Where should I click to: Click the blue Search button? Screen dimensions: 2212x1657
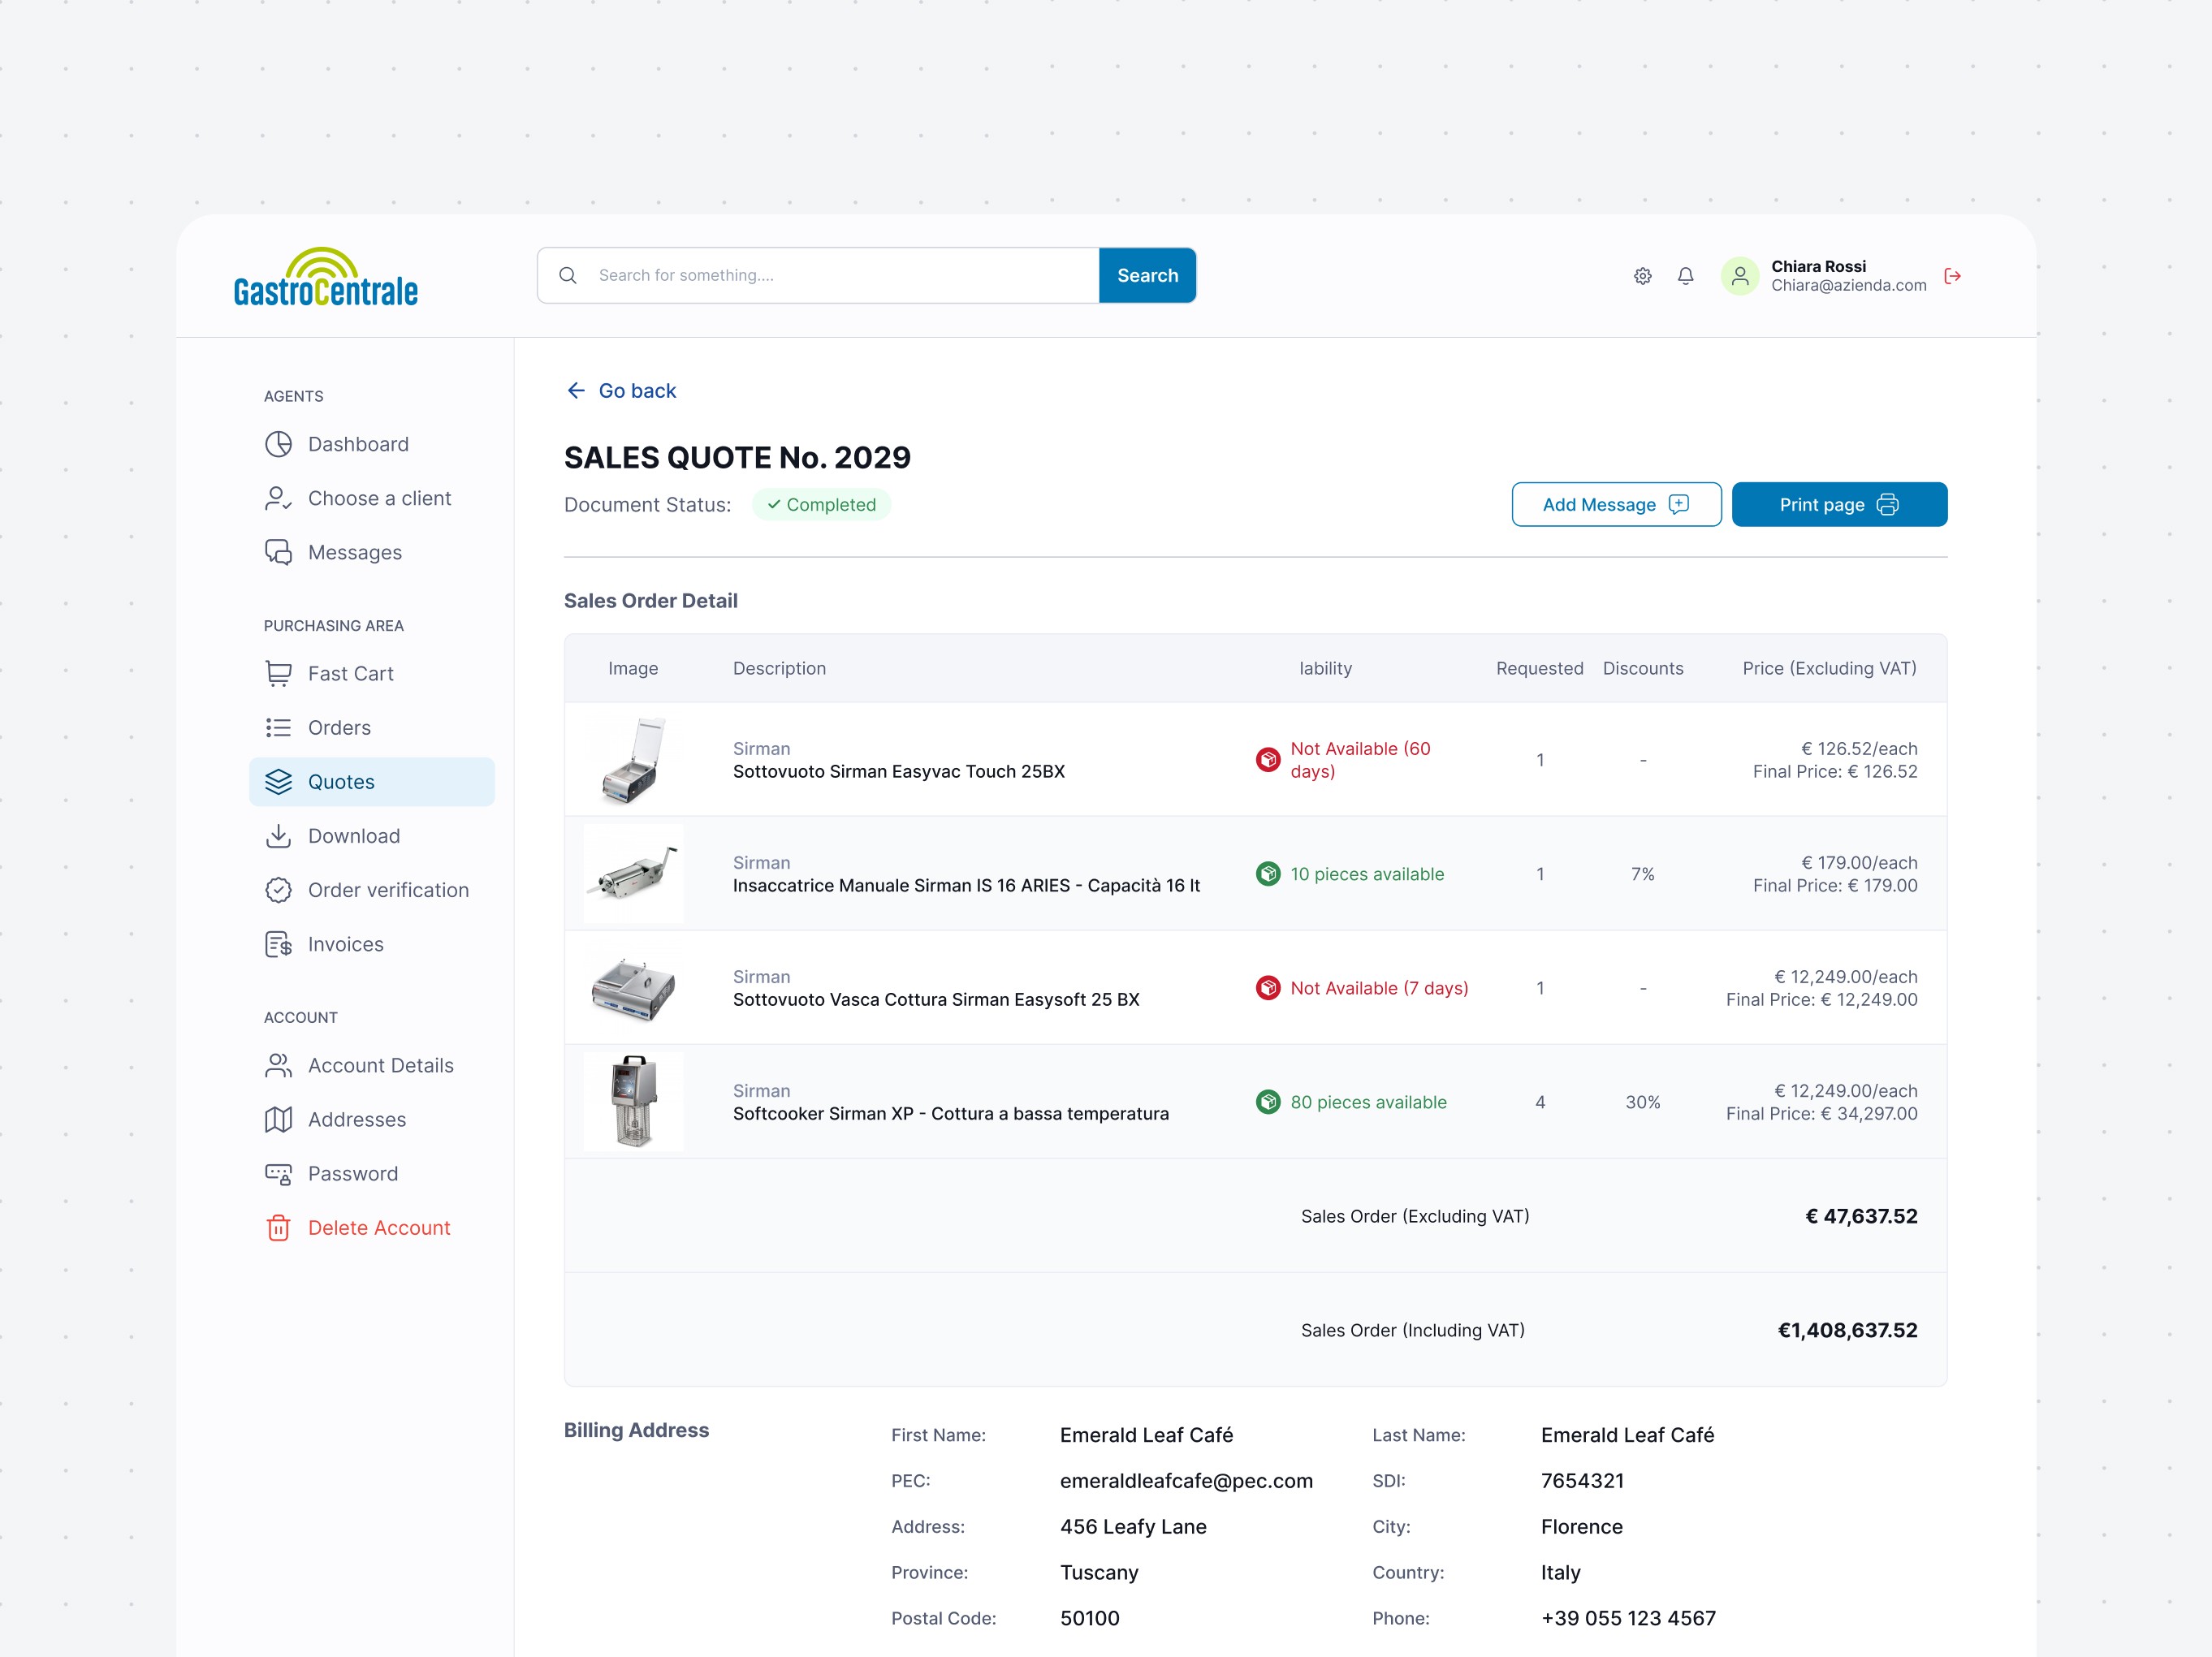click(1148, 275)
